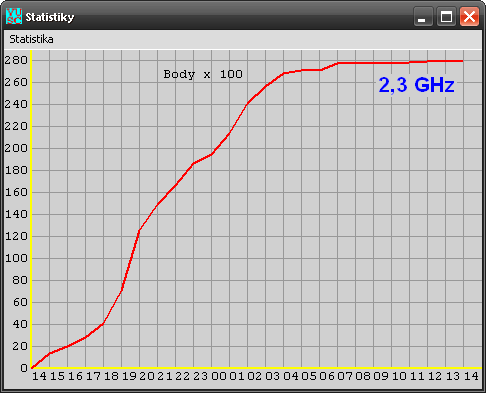
Task: Click hour 00 on the time axis
Action: [x=219, y=376]
